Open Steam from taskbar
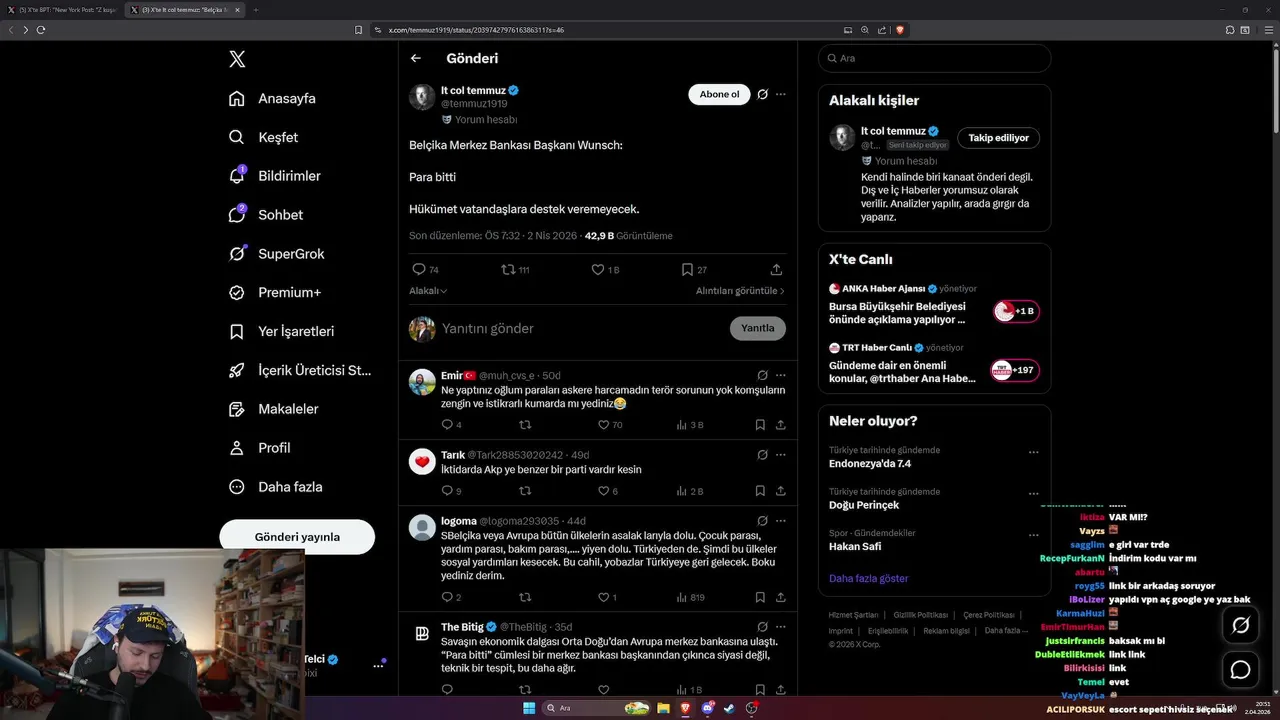This screenshot has width=1280, height=720. click(x=729, y=708)
